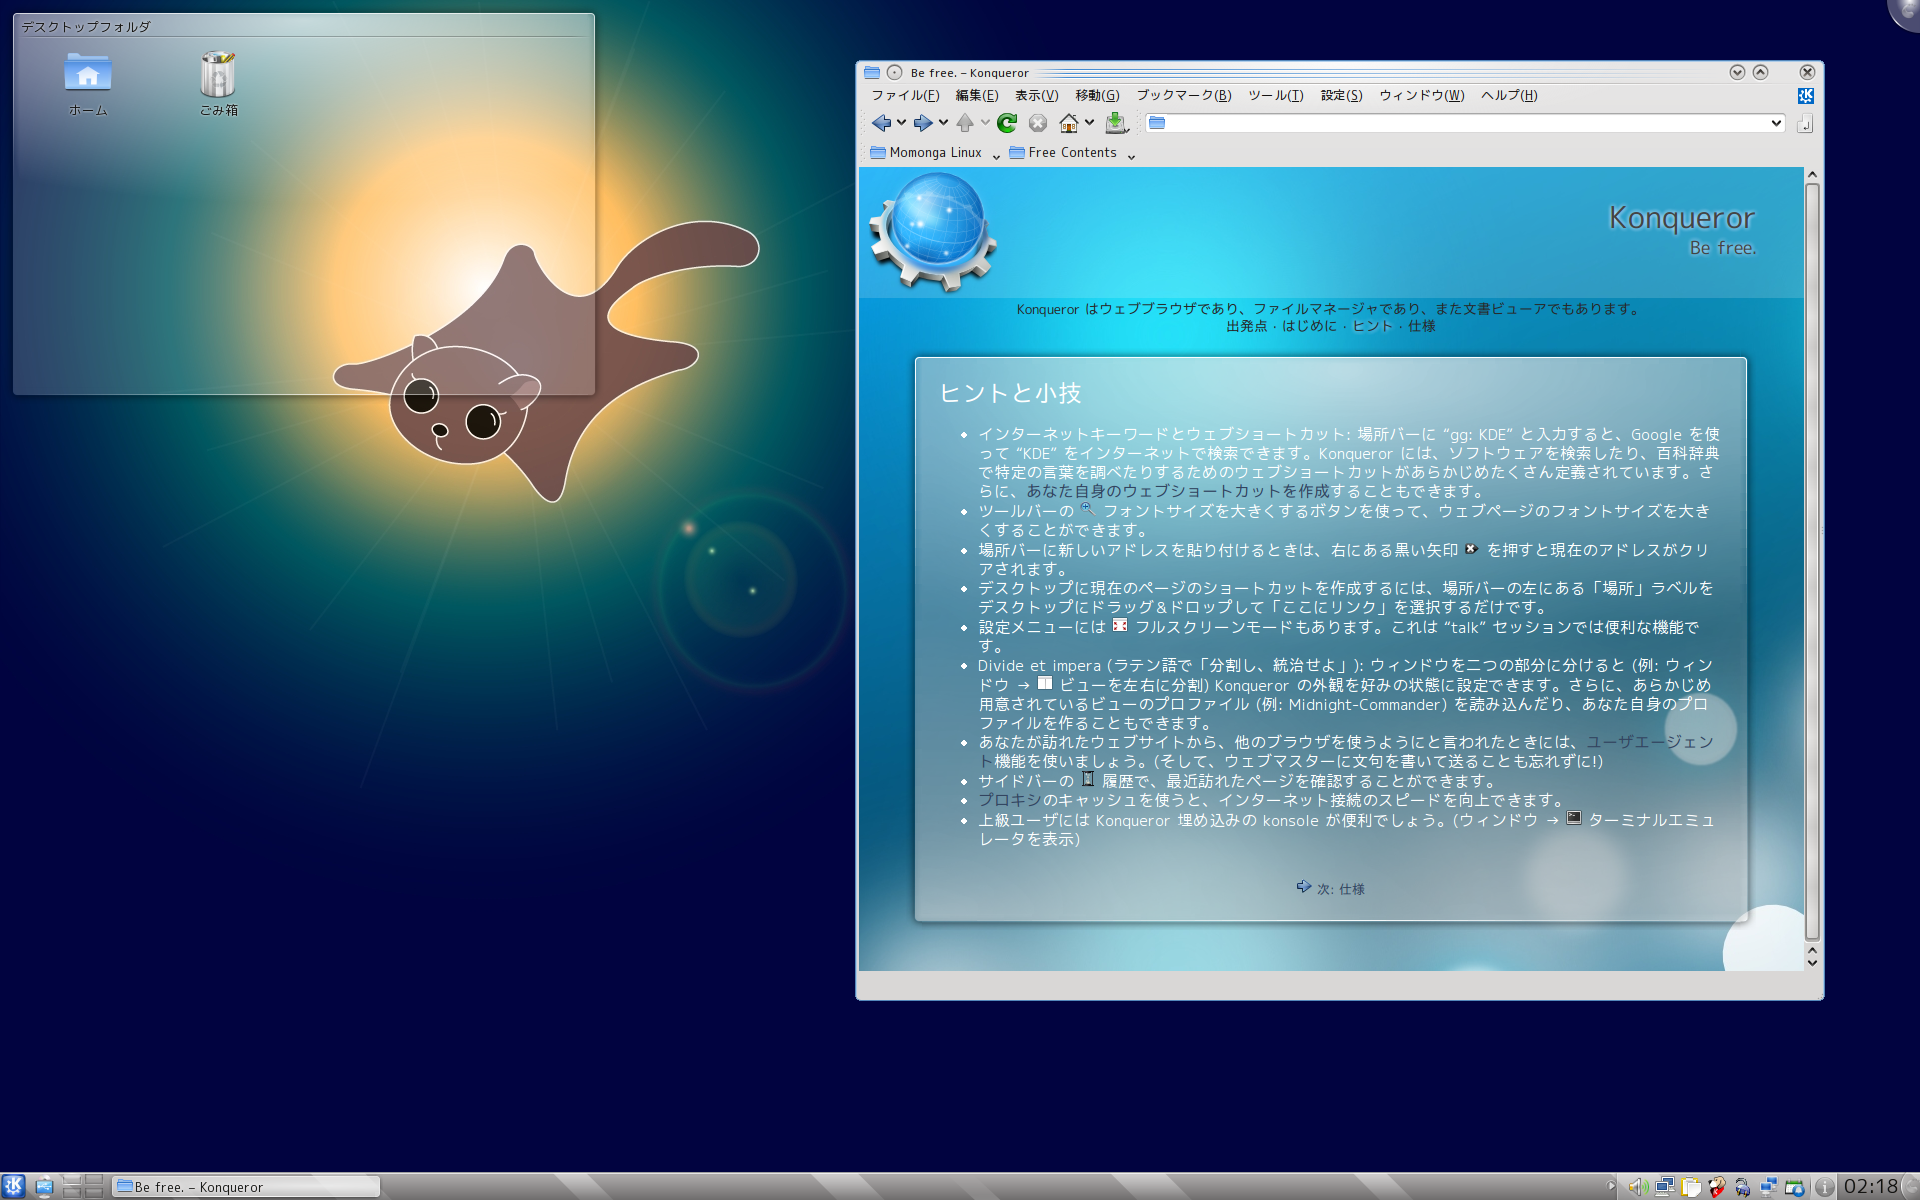Click the Be free. – Konqueror taskbar button
The width and height of the screenshot is (1920, 1200).
click(x=246, y=1187)
